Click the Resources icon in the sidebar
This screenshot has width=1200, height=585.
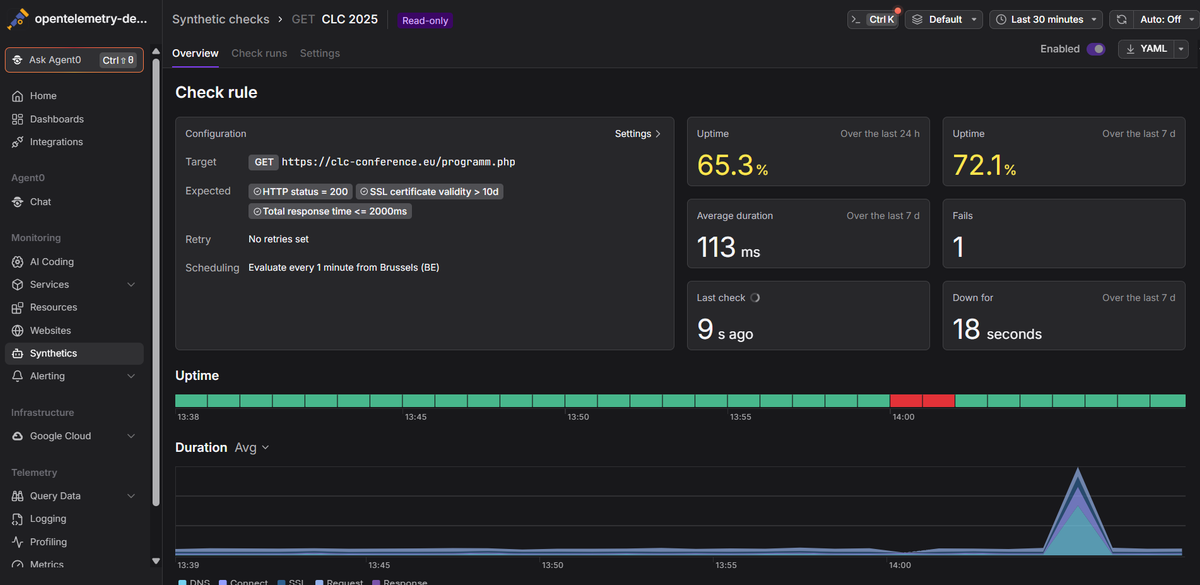point(18,308)
